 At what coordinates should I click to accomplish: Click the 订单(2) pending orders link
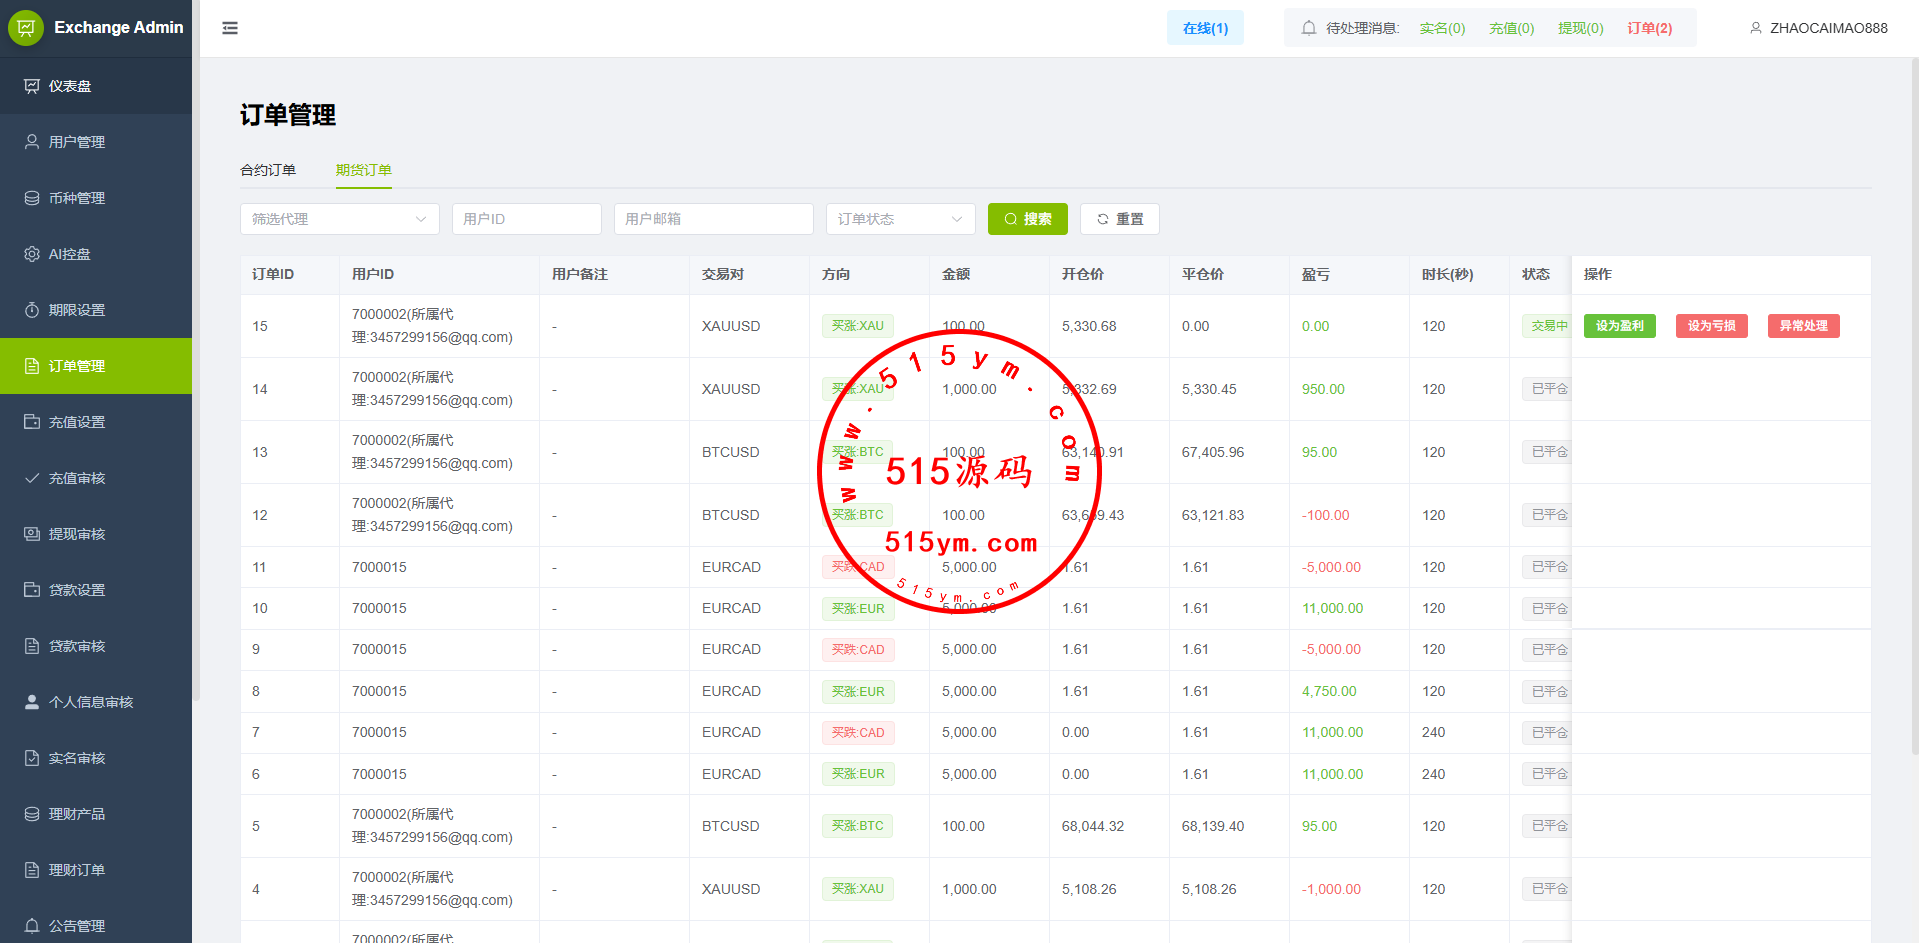pos(1649,28)
